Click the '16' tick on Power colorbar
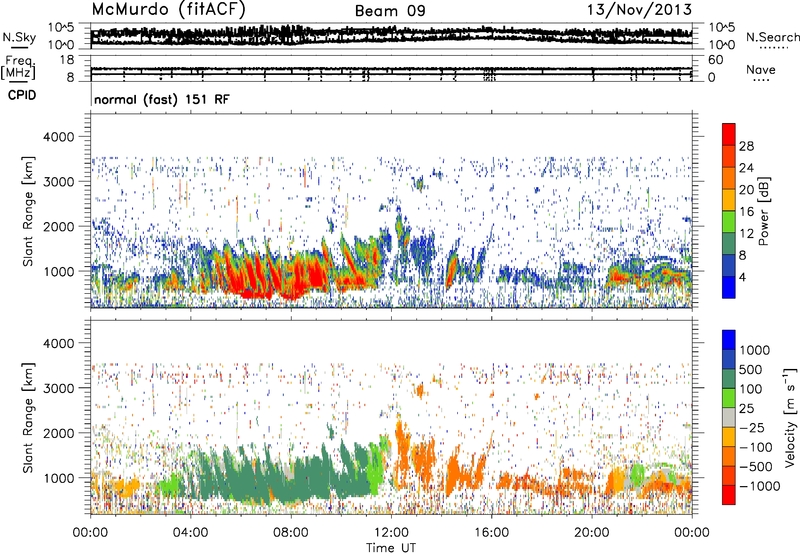The width and height of the screenshot is (800, 554). click(x=746, y=212)
